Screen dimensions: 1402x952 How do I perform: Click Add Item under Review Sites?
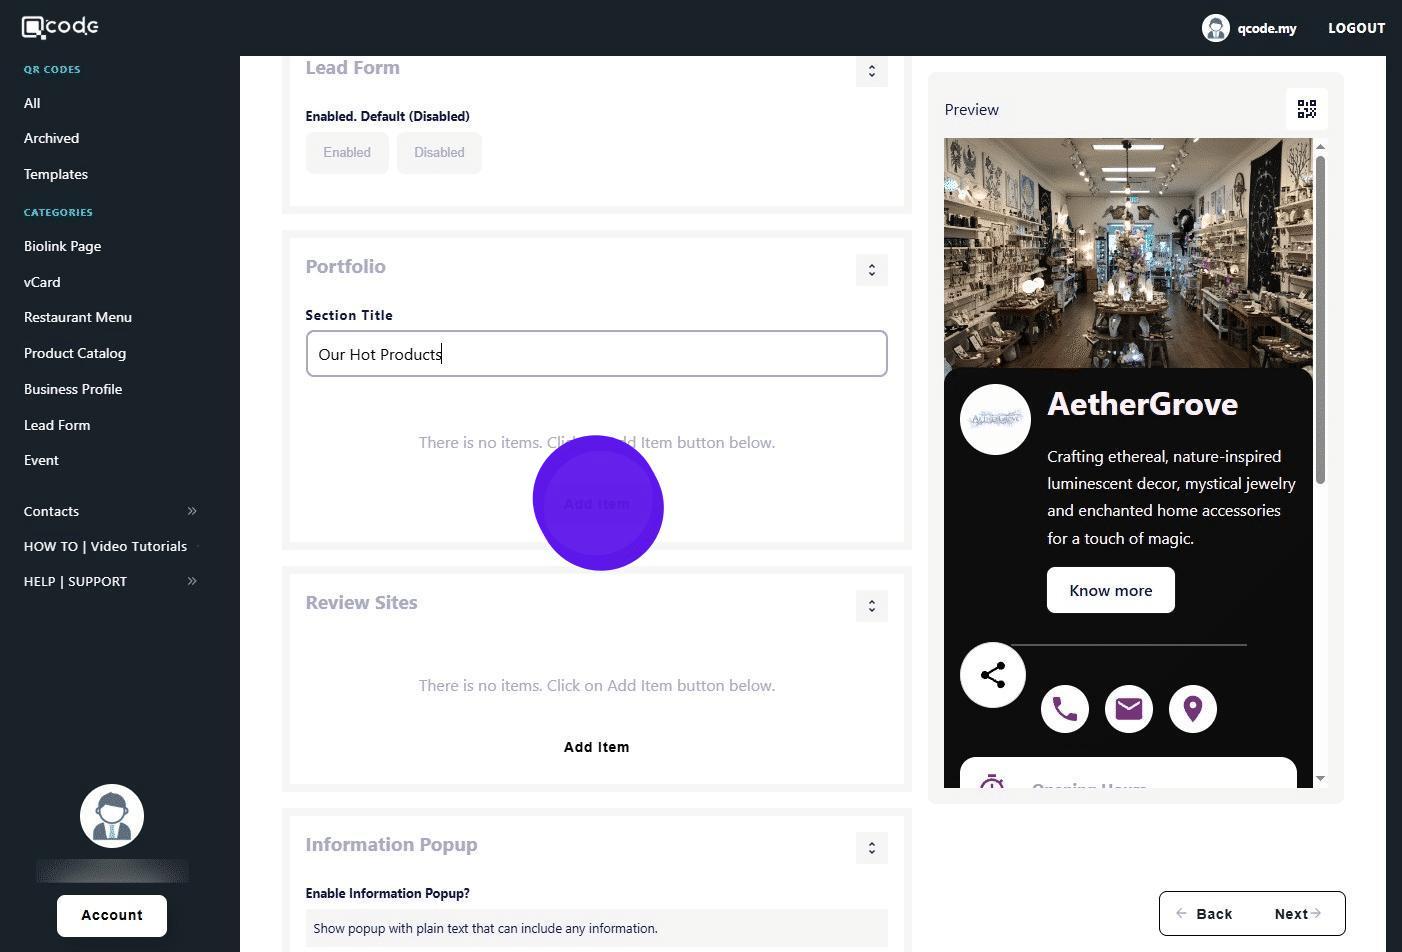(x=596, y=747)
